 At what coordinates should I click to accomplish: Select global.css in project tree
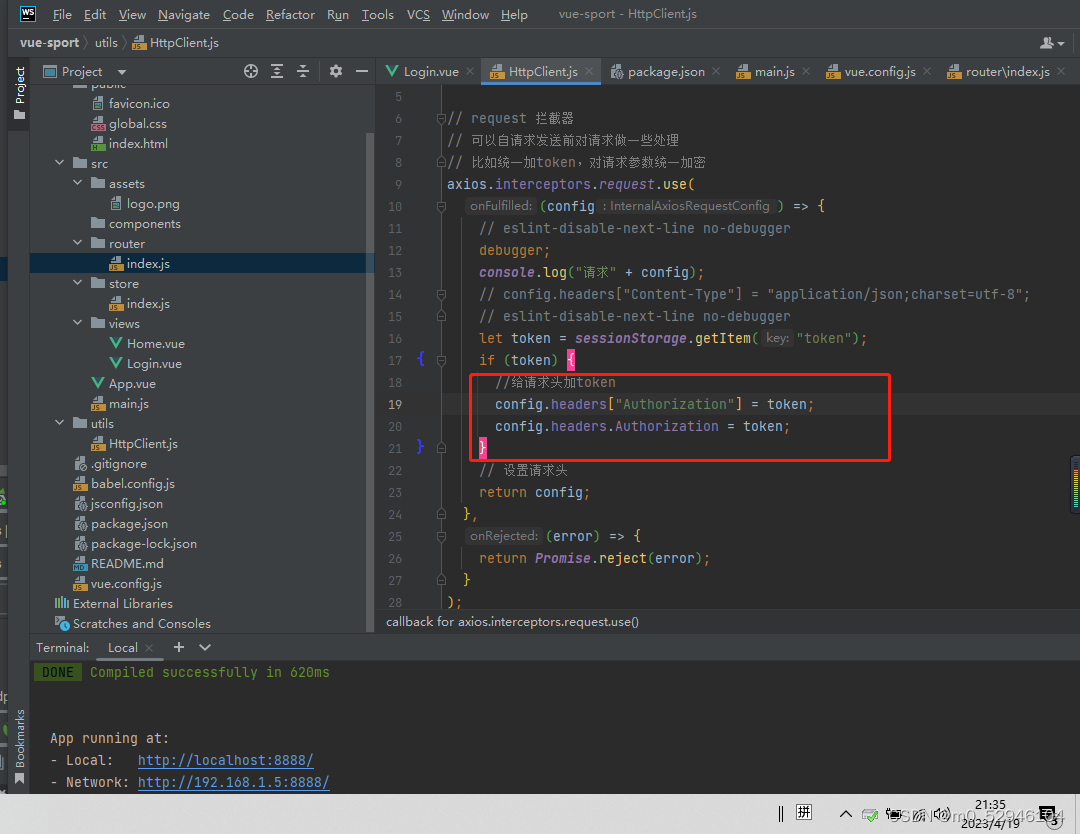(129, 123)
